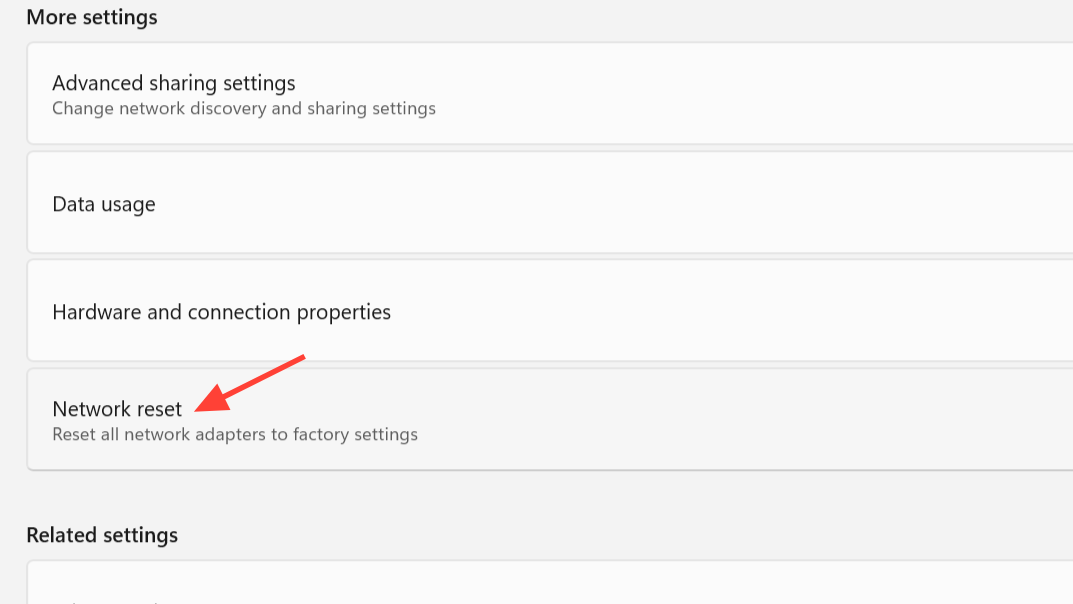Screen dimensions: 1073x604
Task: Open Advanced sharing settings
Action: pos(173,83)
